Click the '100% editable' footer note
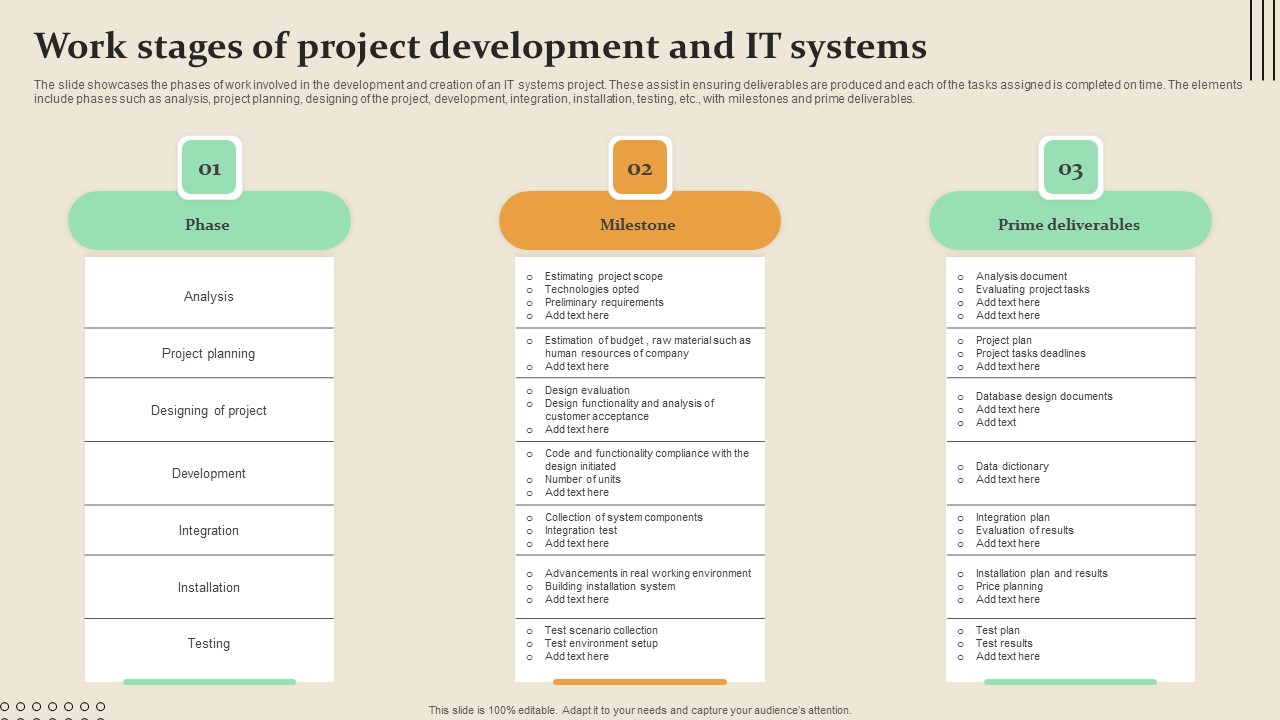 (x=640, y=710)
